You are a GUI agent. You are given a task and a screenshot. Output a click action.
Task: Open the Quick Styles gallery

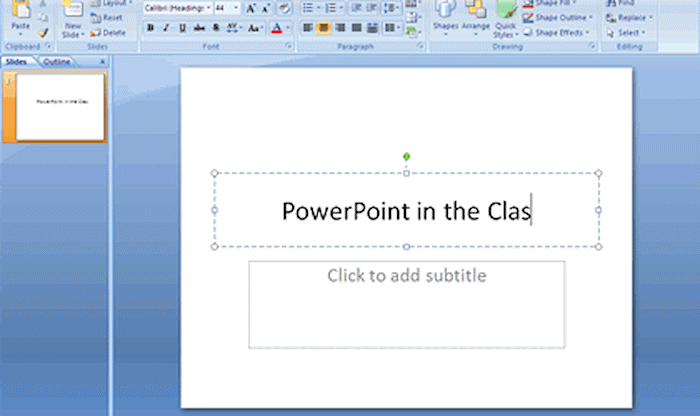click(506, 18)
